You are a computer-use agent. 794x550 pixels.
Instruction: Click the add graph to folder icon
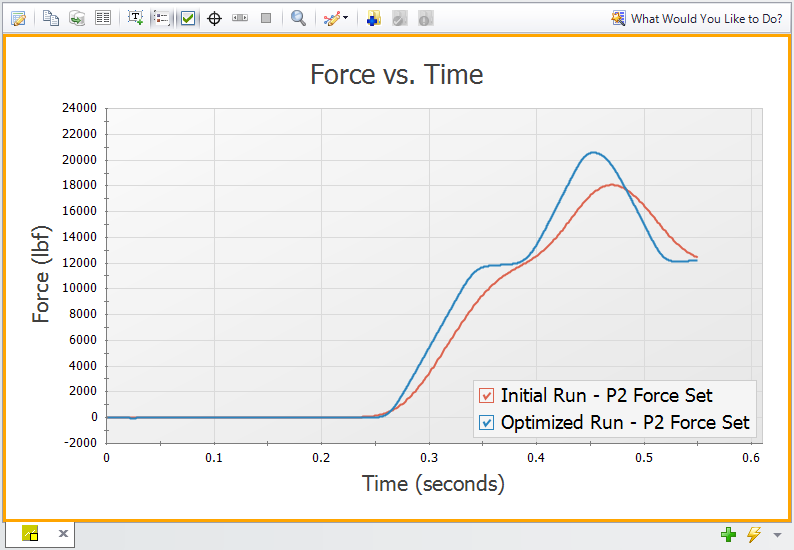coord(374,18)
